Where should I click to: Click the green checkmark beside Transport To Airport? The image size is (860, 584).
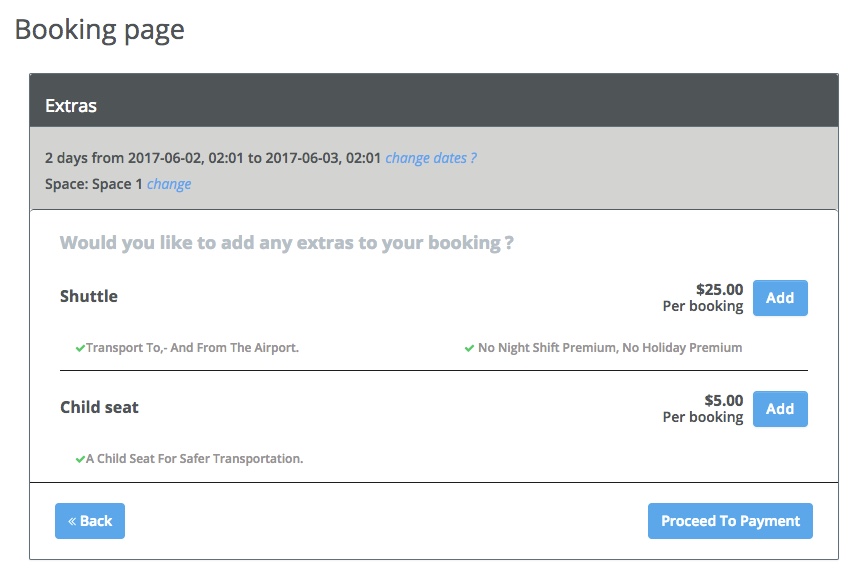pos(80,348)
